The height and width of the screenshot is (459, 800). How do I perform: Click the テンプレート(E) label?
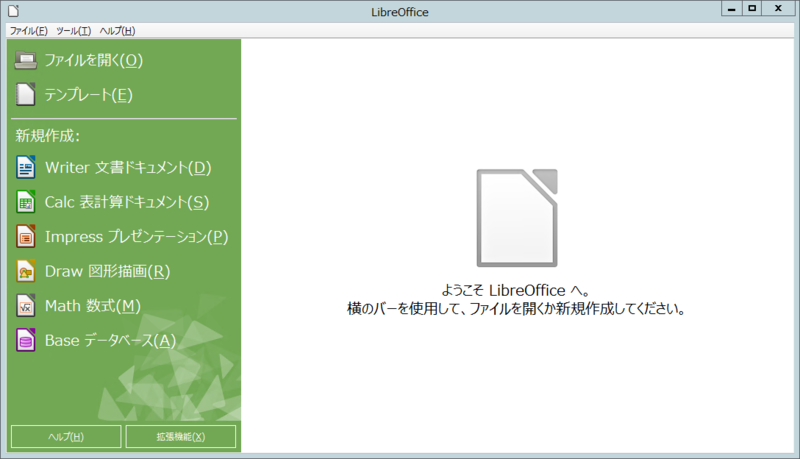point(89,95)
